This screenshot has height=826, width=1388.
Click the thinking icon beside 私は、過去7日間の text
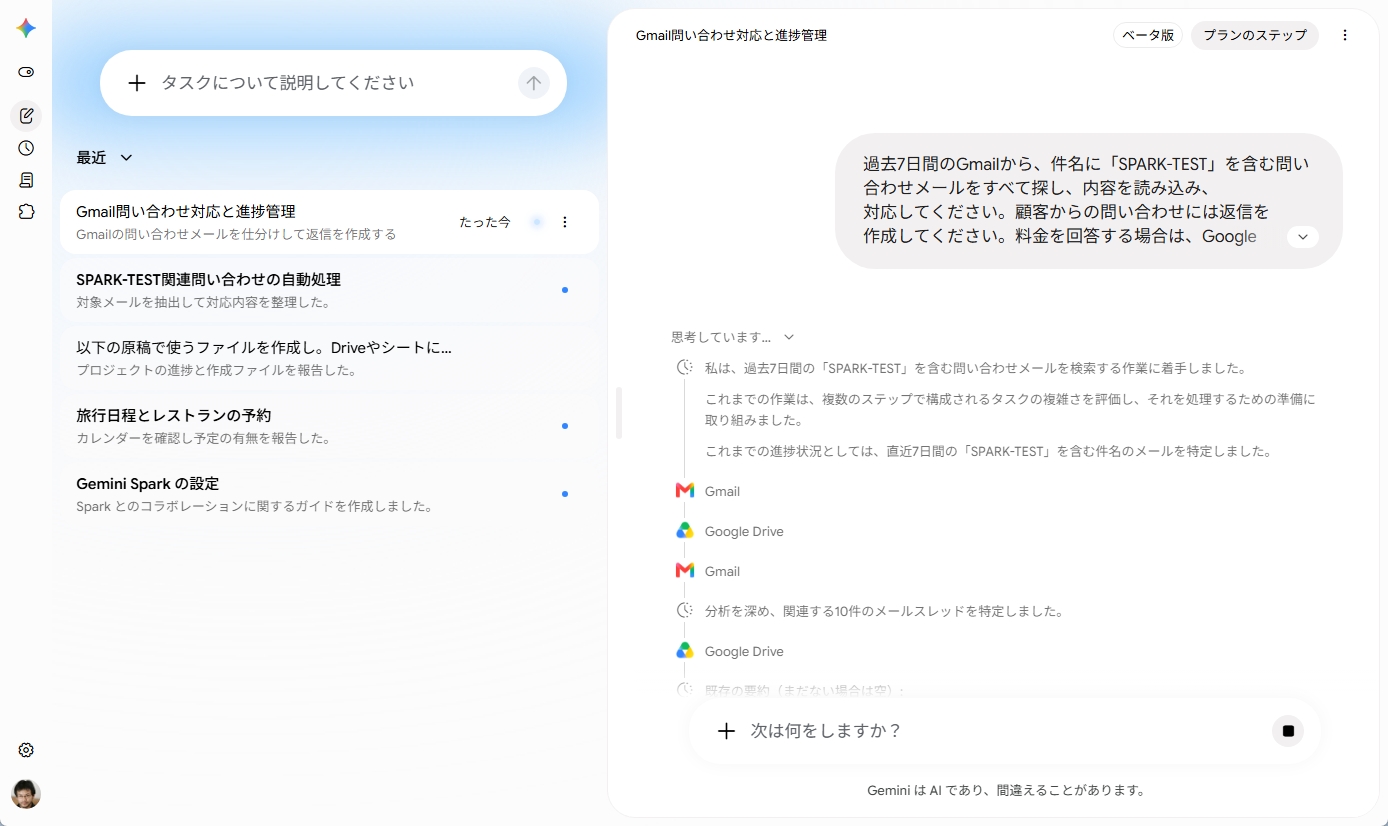coord(685,367)
